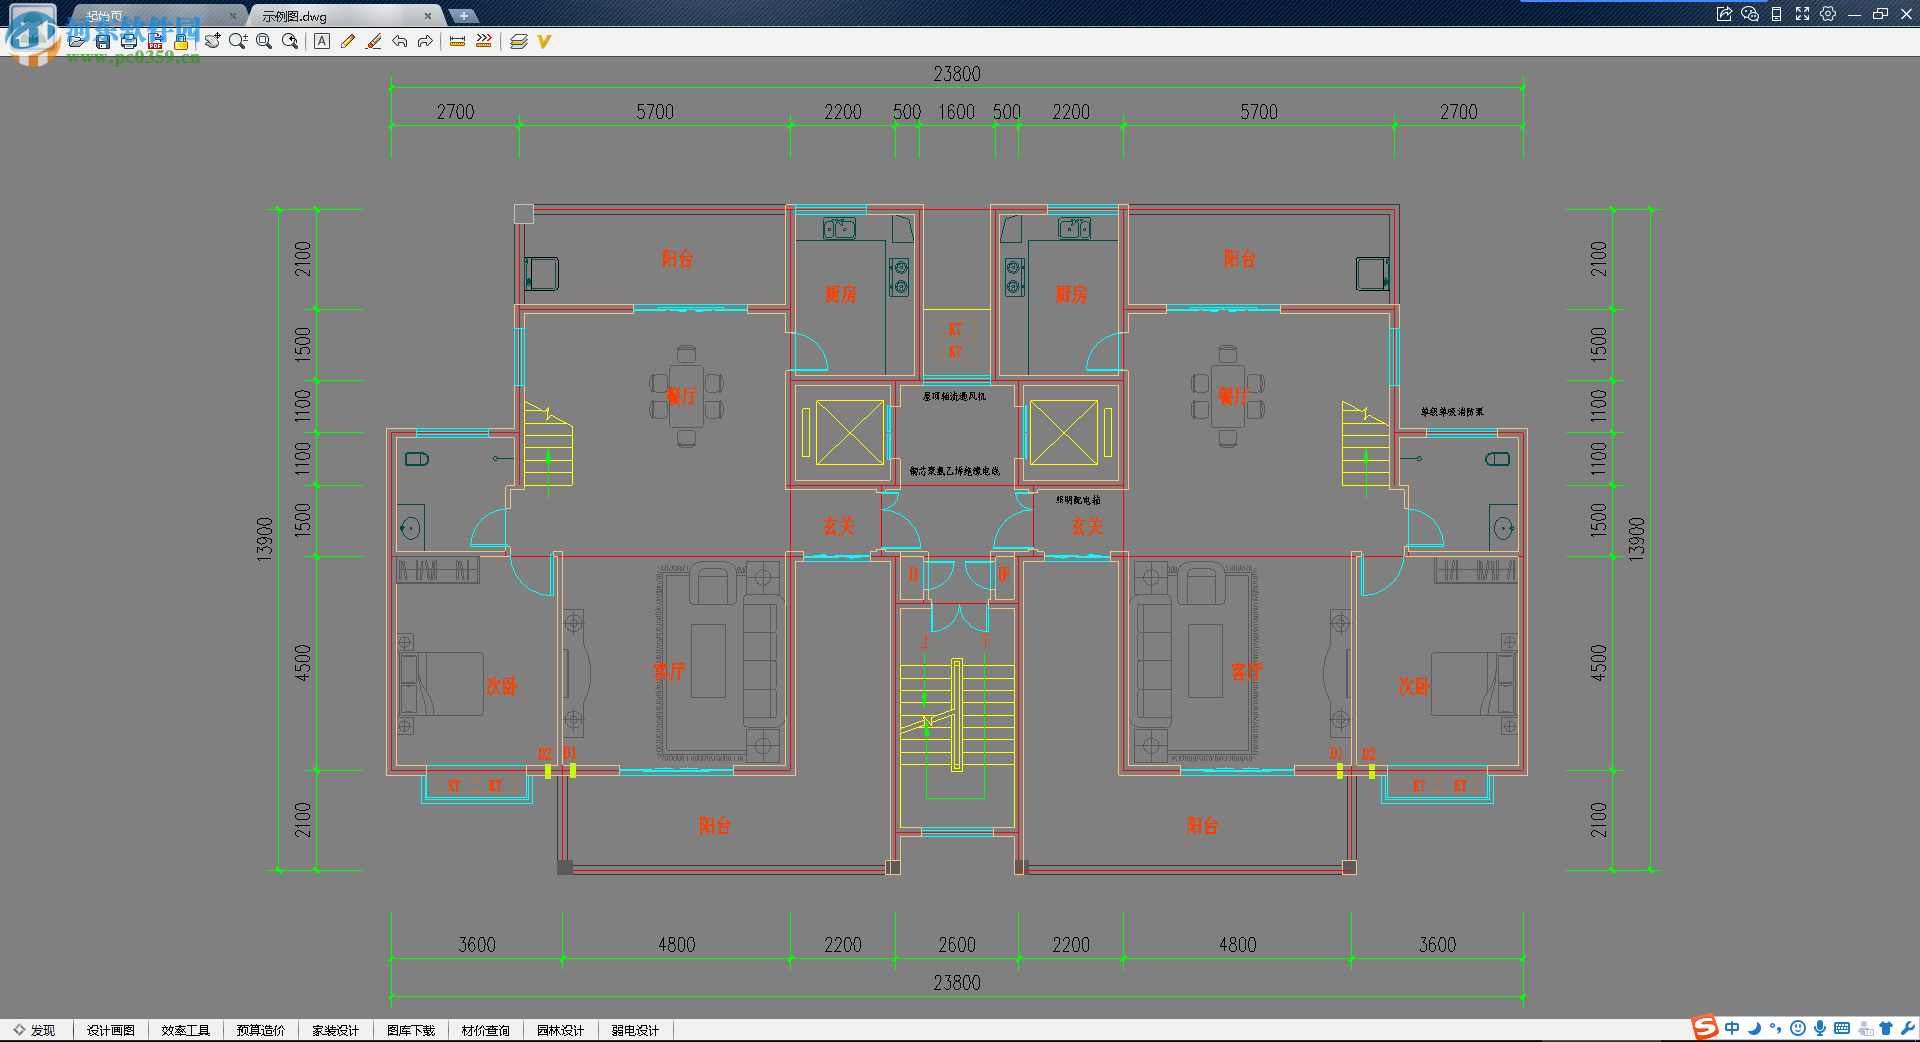The image size is (1920, 1042).
Task: Close the 示例图.dwg tab
Action: pos(428,16)
